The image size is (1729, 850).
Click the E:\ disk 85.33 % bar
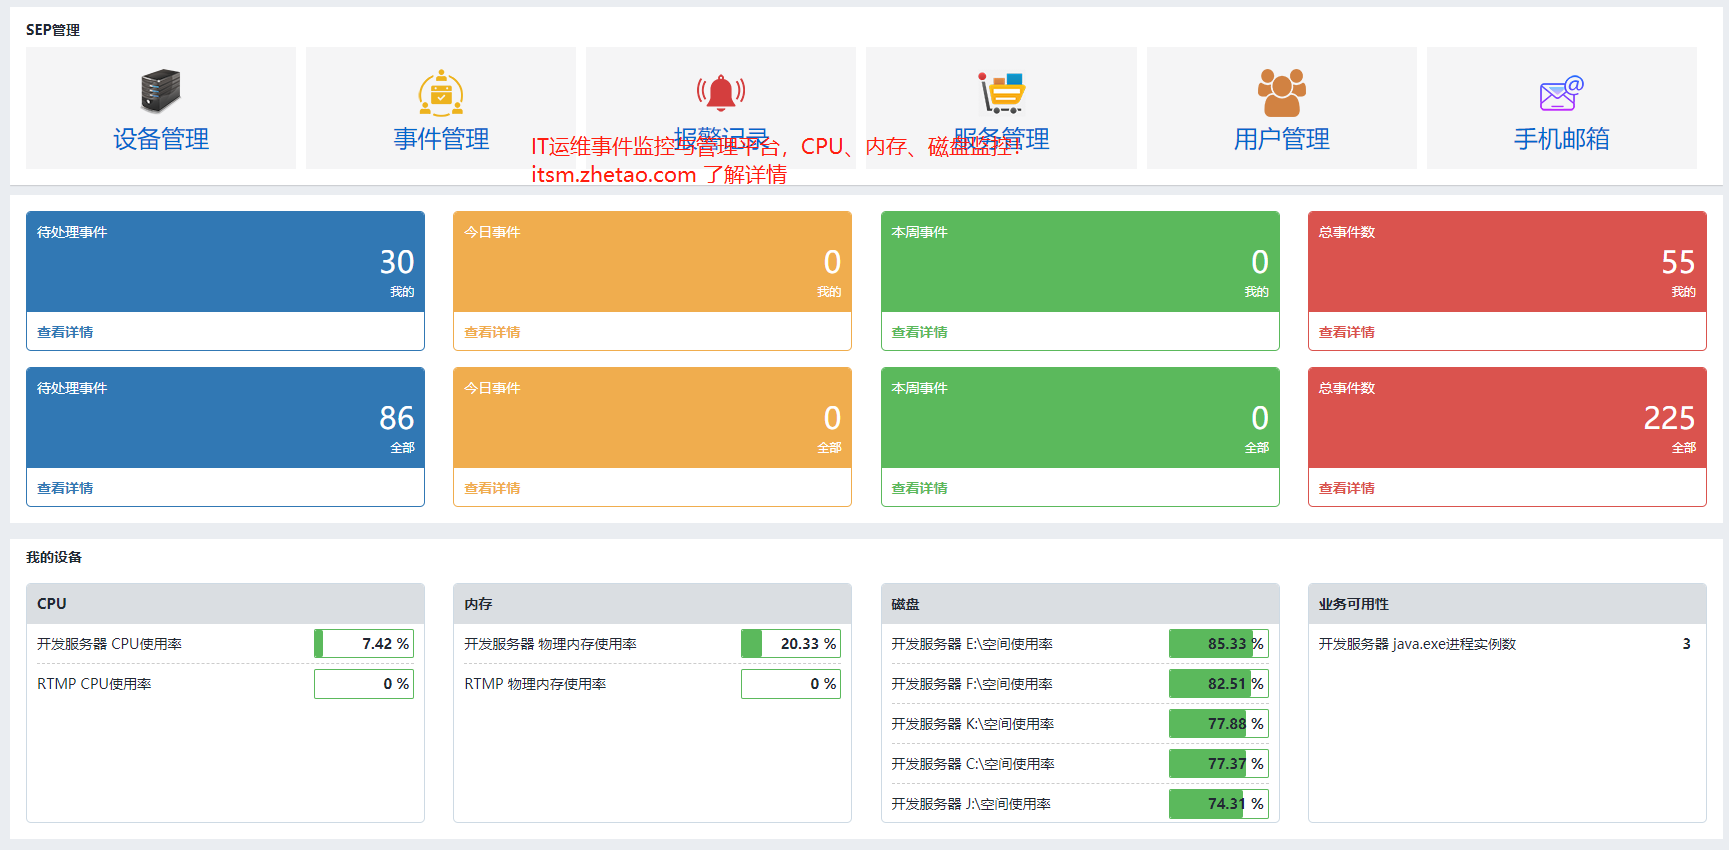(1219, 644)
